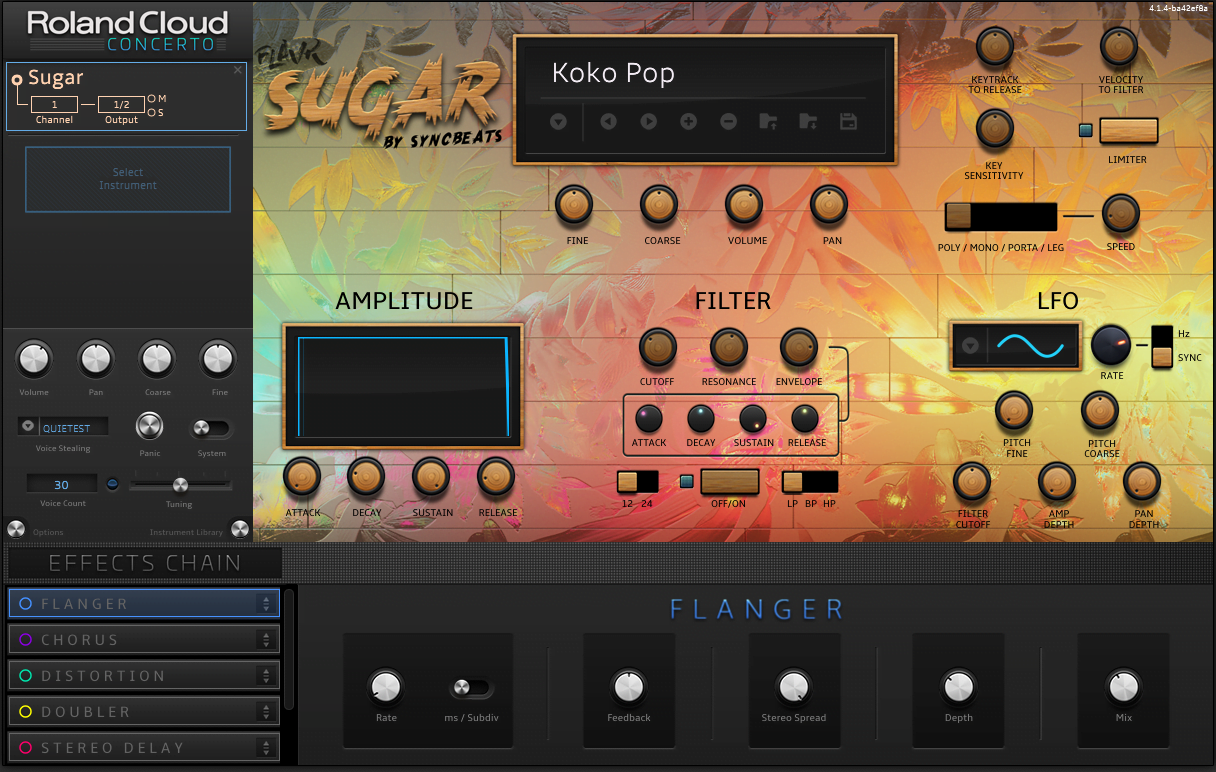1216x772 pixels.
Task: Click the wooden Pan knob under the preset display
Action: [x=829, y=205]
